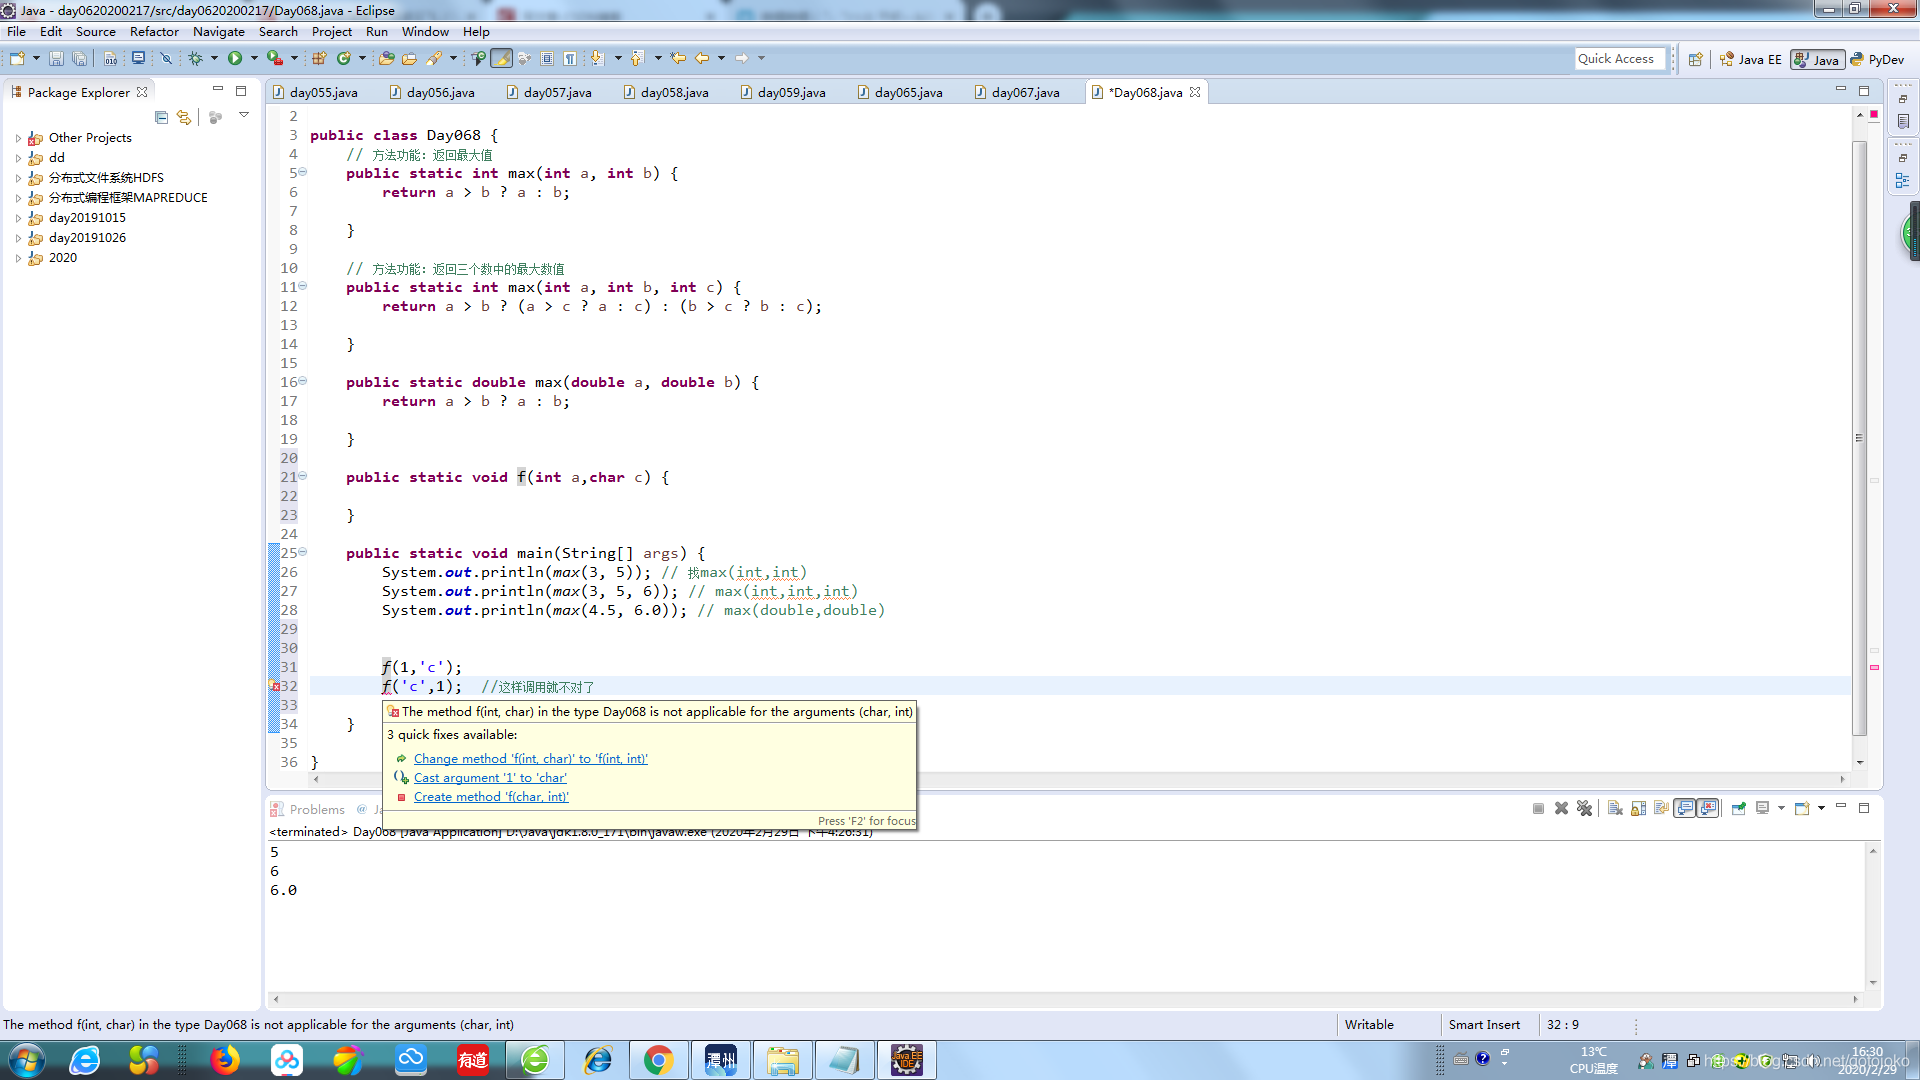
Task: Toggle Show Console on Standard Out
Action: tap(1685, 808)
